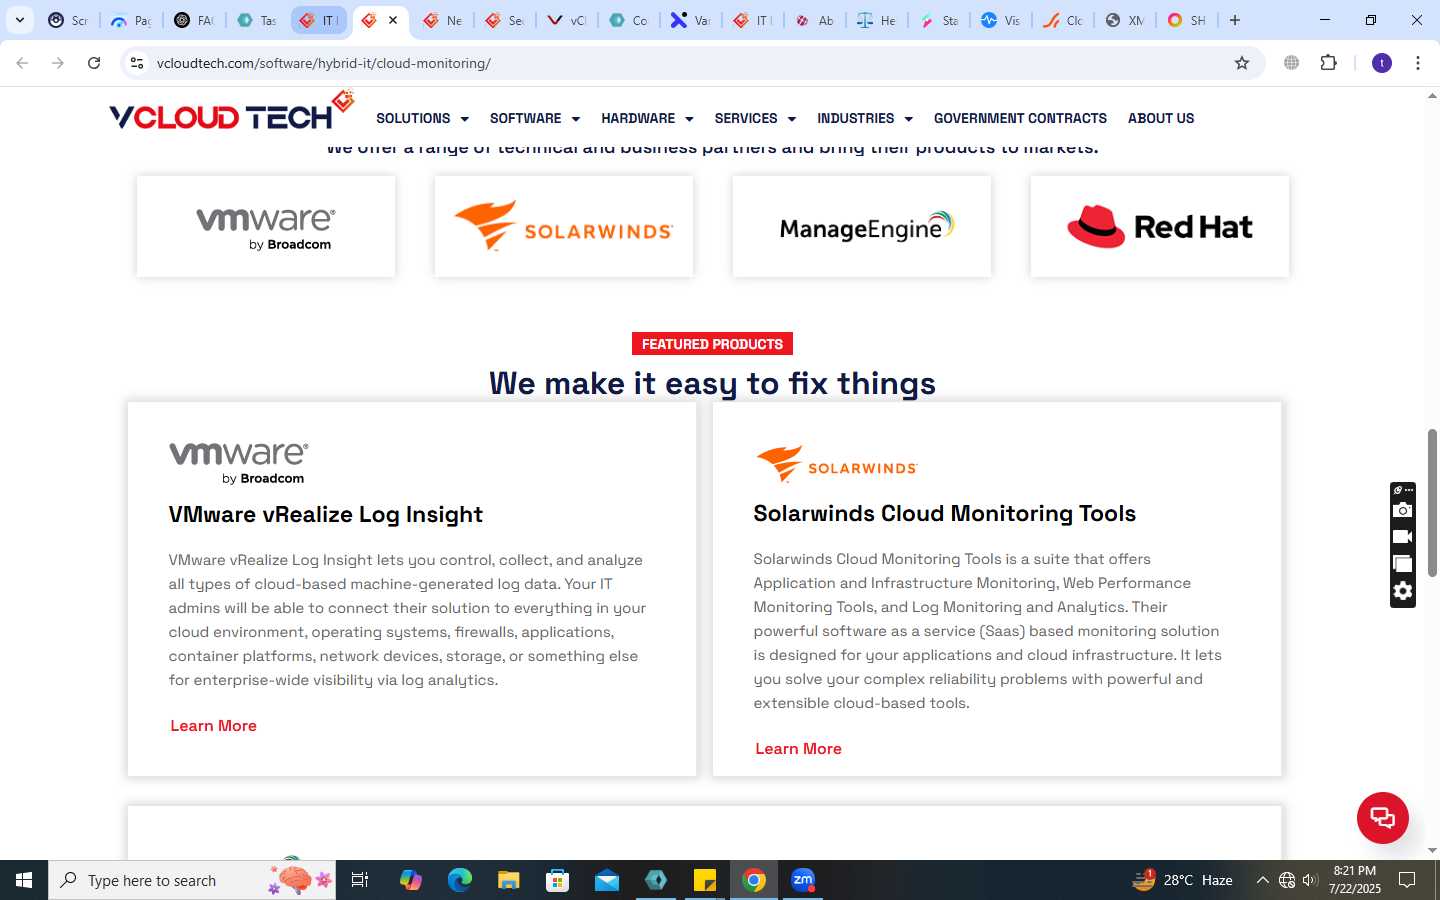View site information icon in address bar
Image resolution: width=1440 pixels, height=900 pixels.
point(137,63)
